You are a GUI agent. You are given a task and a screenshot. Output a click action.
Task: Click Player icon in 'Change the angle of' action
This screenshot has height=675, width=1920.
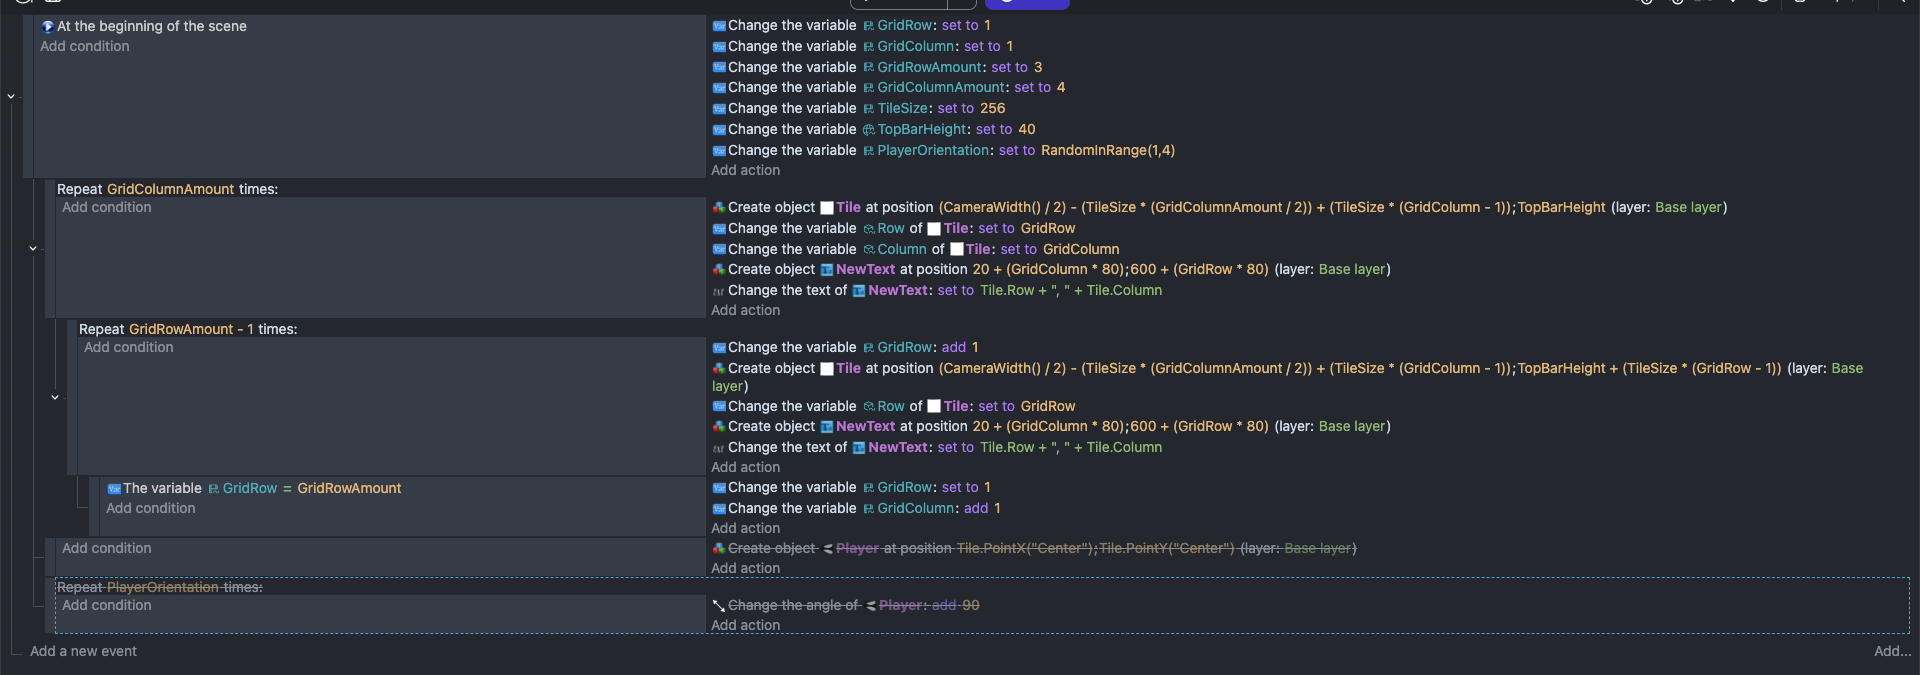coord(871,606)
